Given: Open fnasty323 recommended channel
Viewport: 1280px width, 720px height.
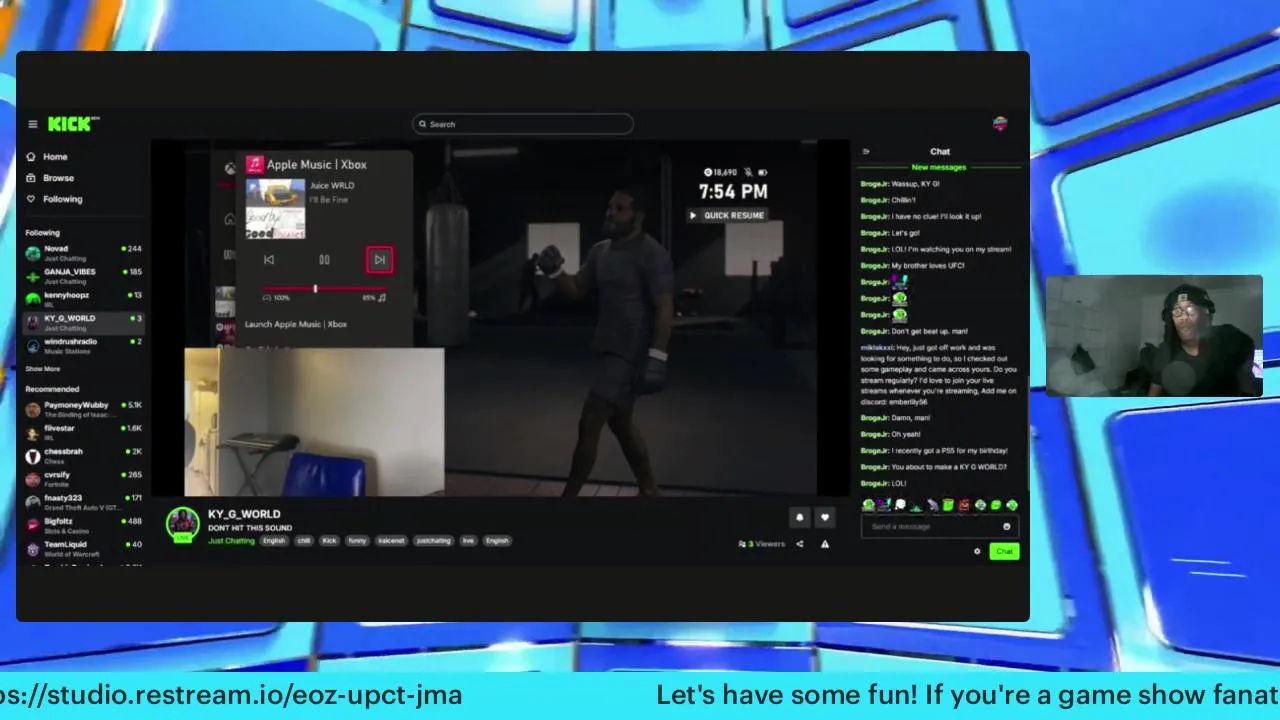Looking at the screenshot, I should (x=84, y=502).
